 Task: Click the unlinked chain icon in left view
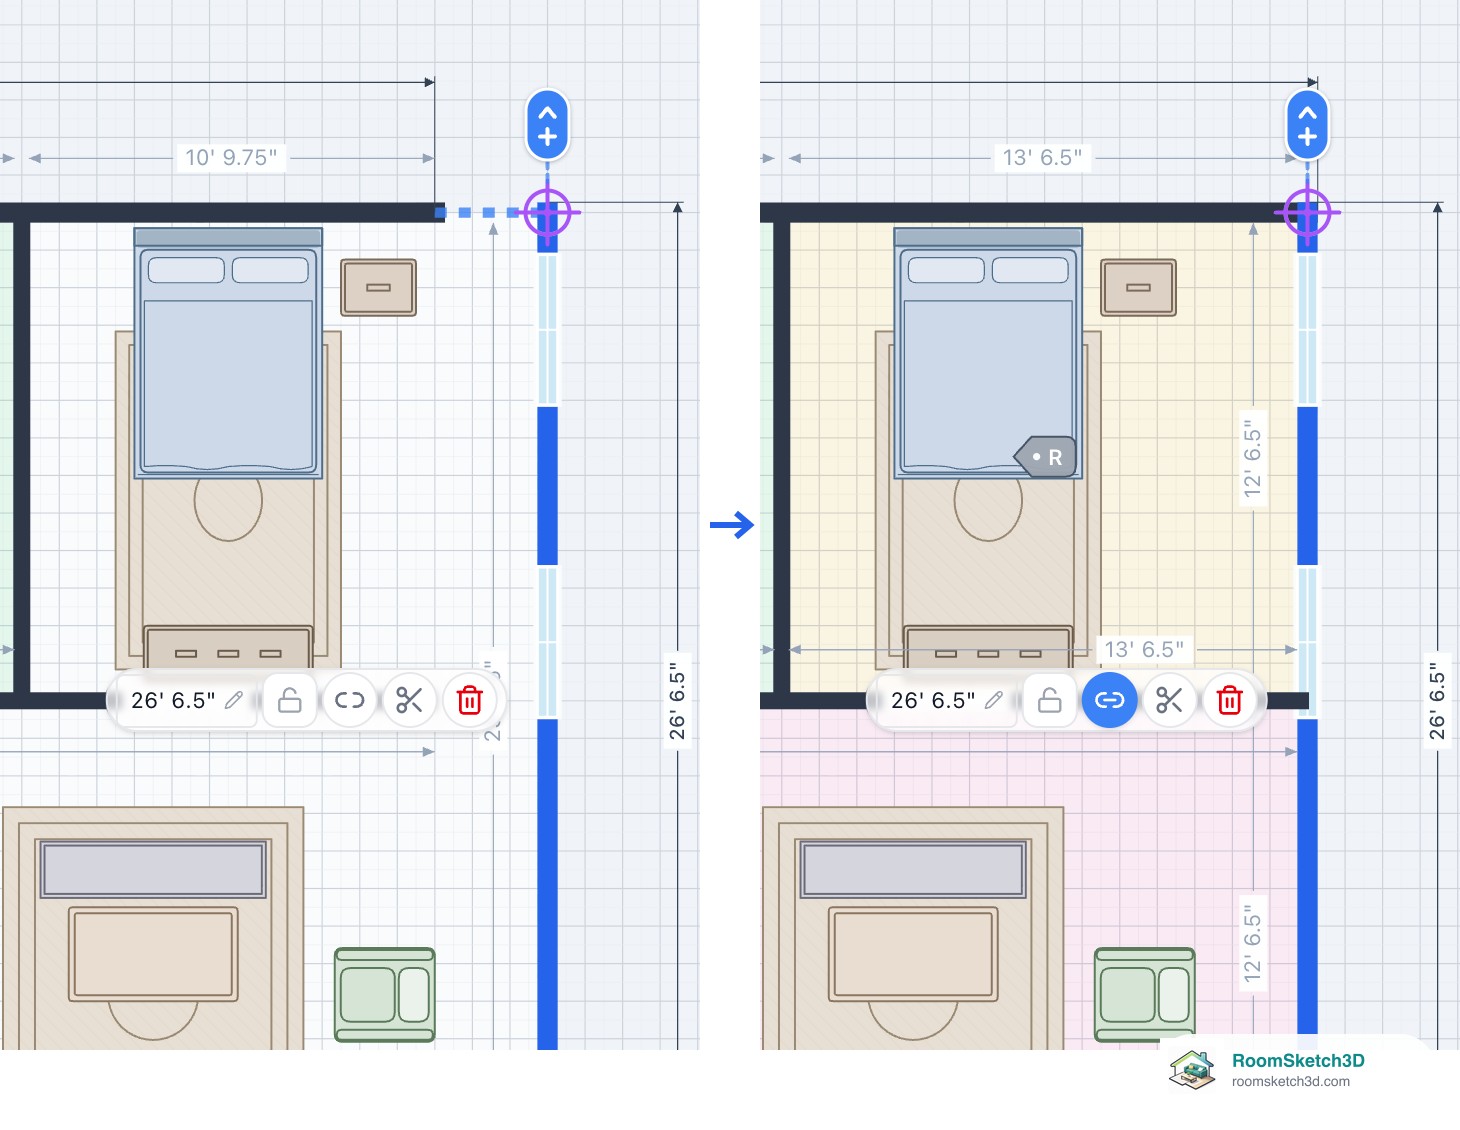[x=349, y=700]
